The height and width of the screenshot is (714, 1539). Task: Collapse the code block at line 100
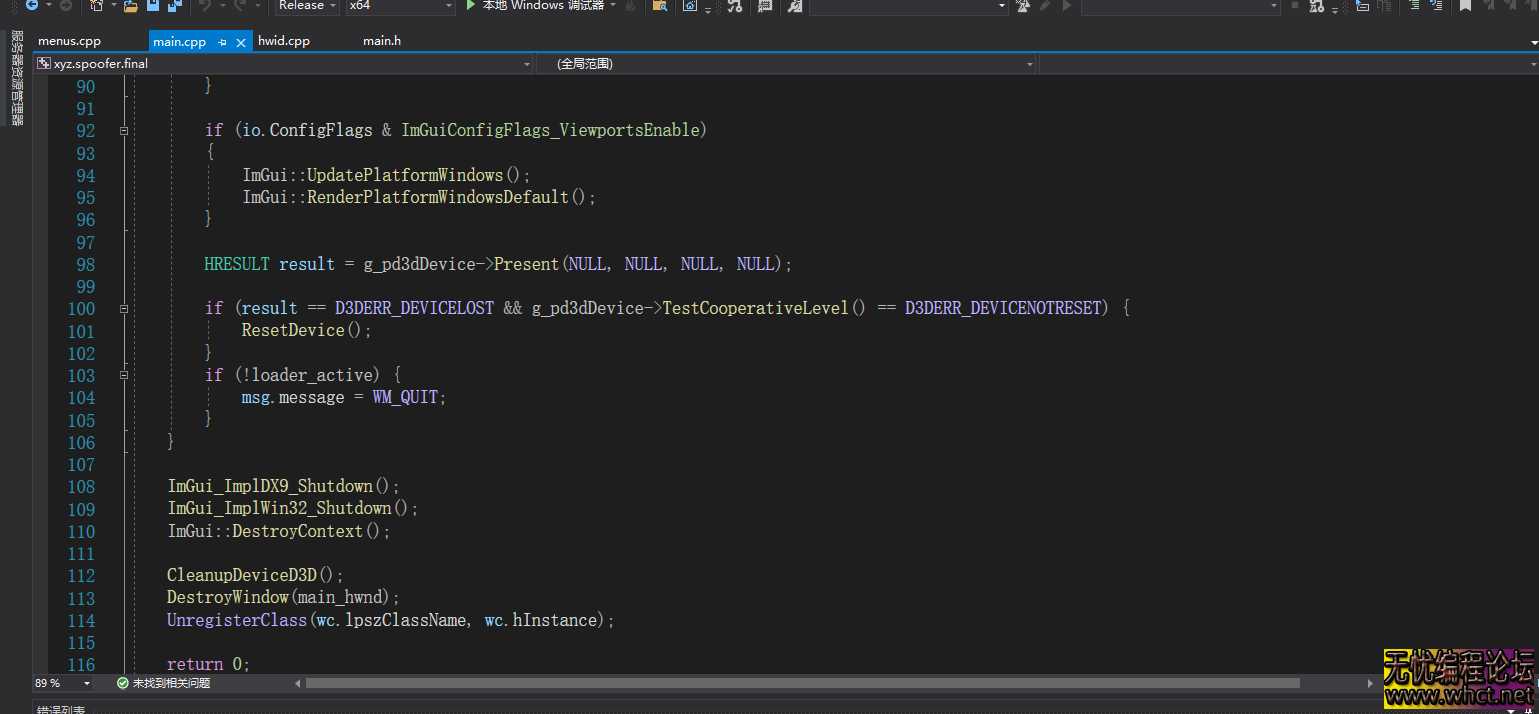pyautogui.click(x=124, y=309)
